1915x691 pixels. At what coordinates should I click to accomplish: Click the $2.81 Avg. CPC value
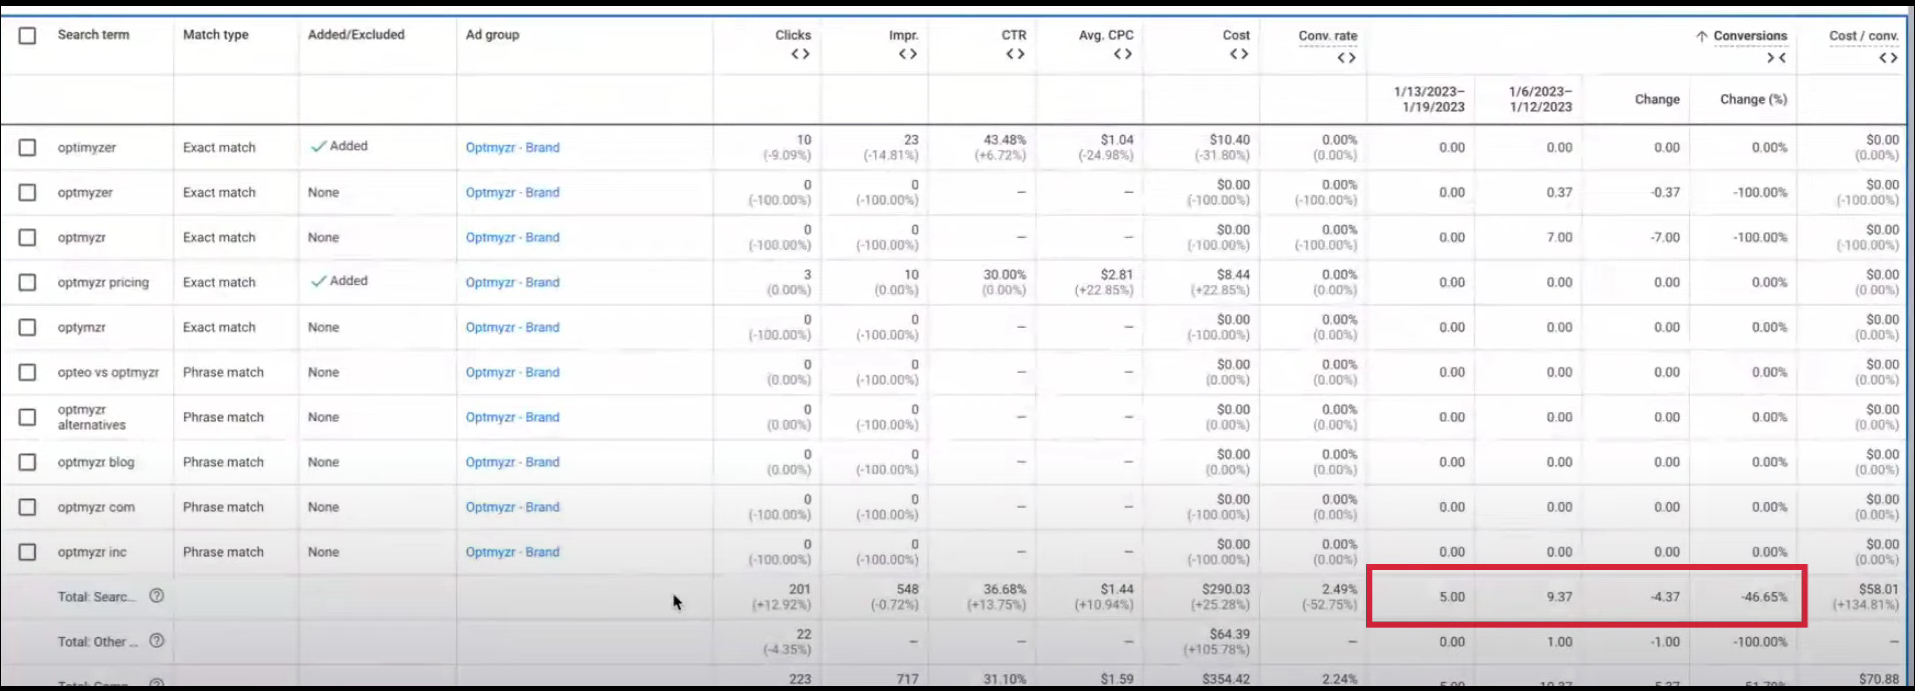tap(1117, 275)
